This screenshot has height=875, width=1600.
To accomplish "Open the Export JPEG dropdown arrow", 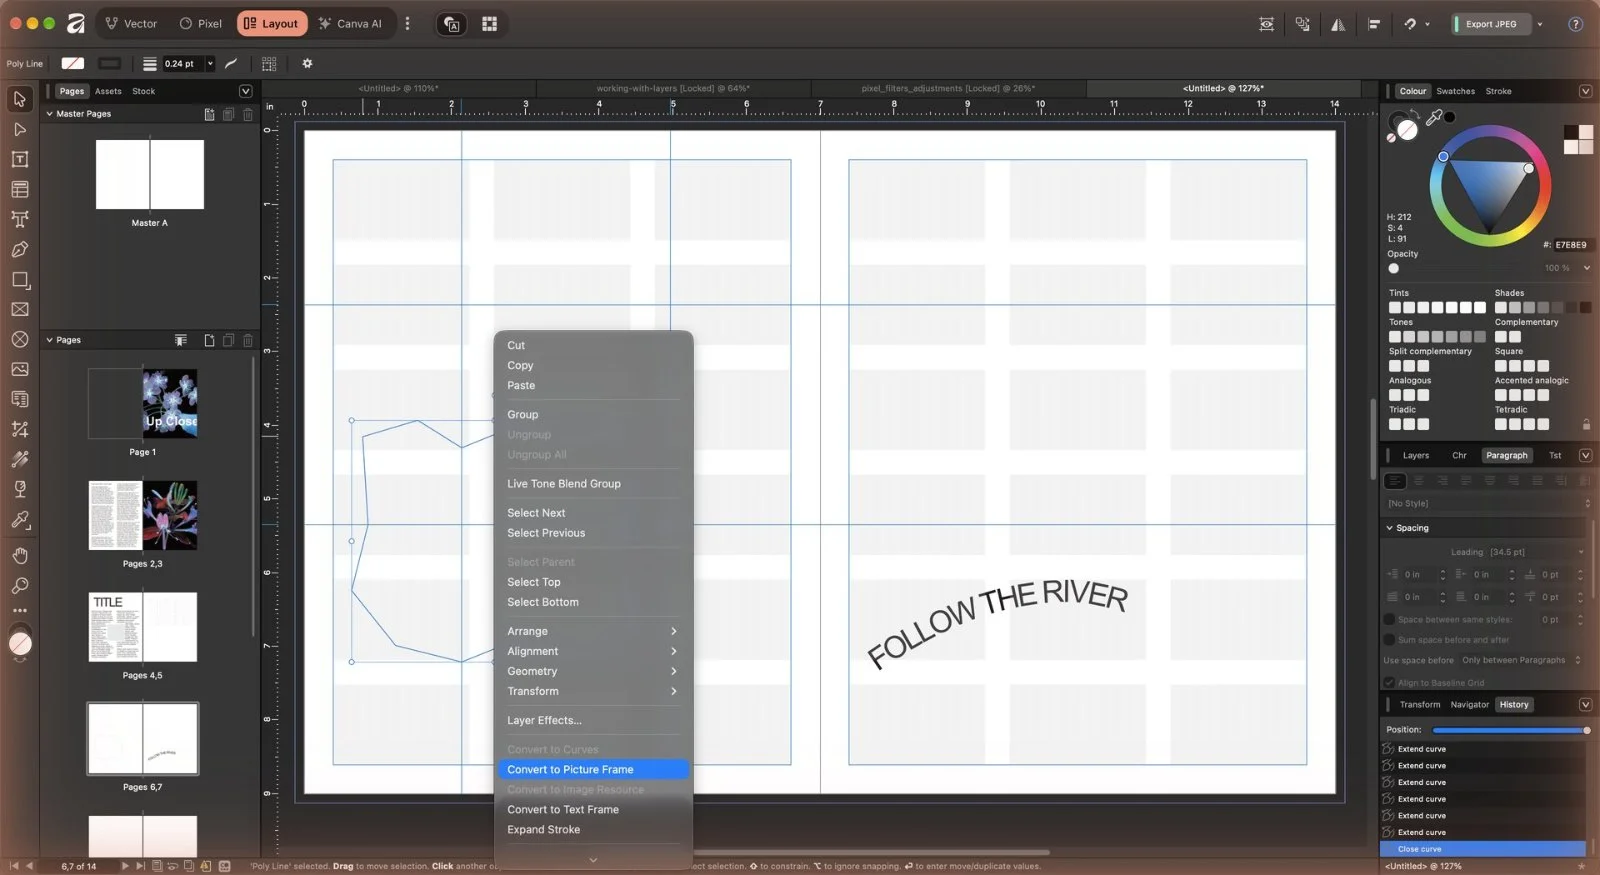I will click(1540, 24).
